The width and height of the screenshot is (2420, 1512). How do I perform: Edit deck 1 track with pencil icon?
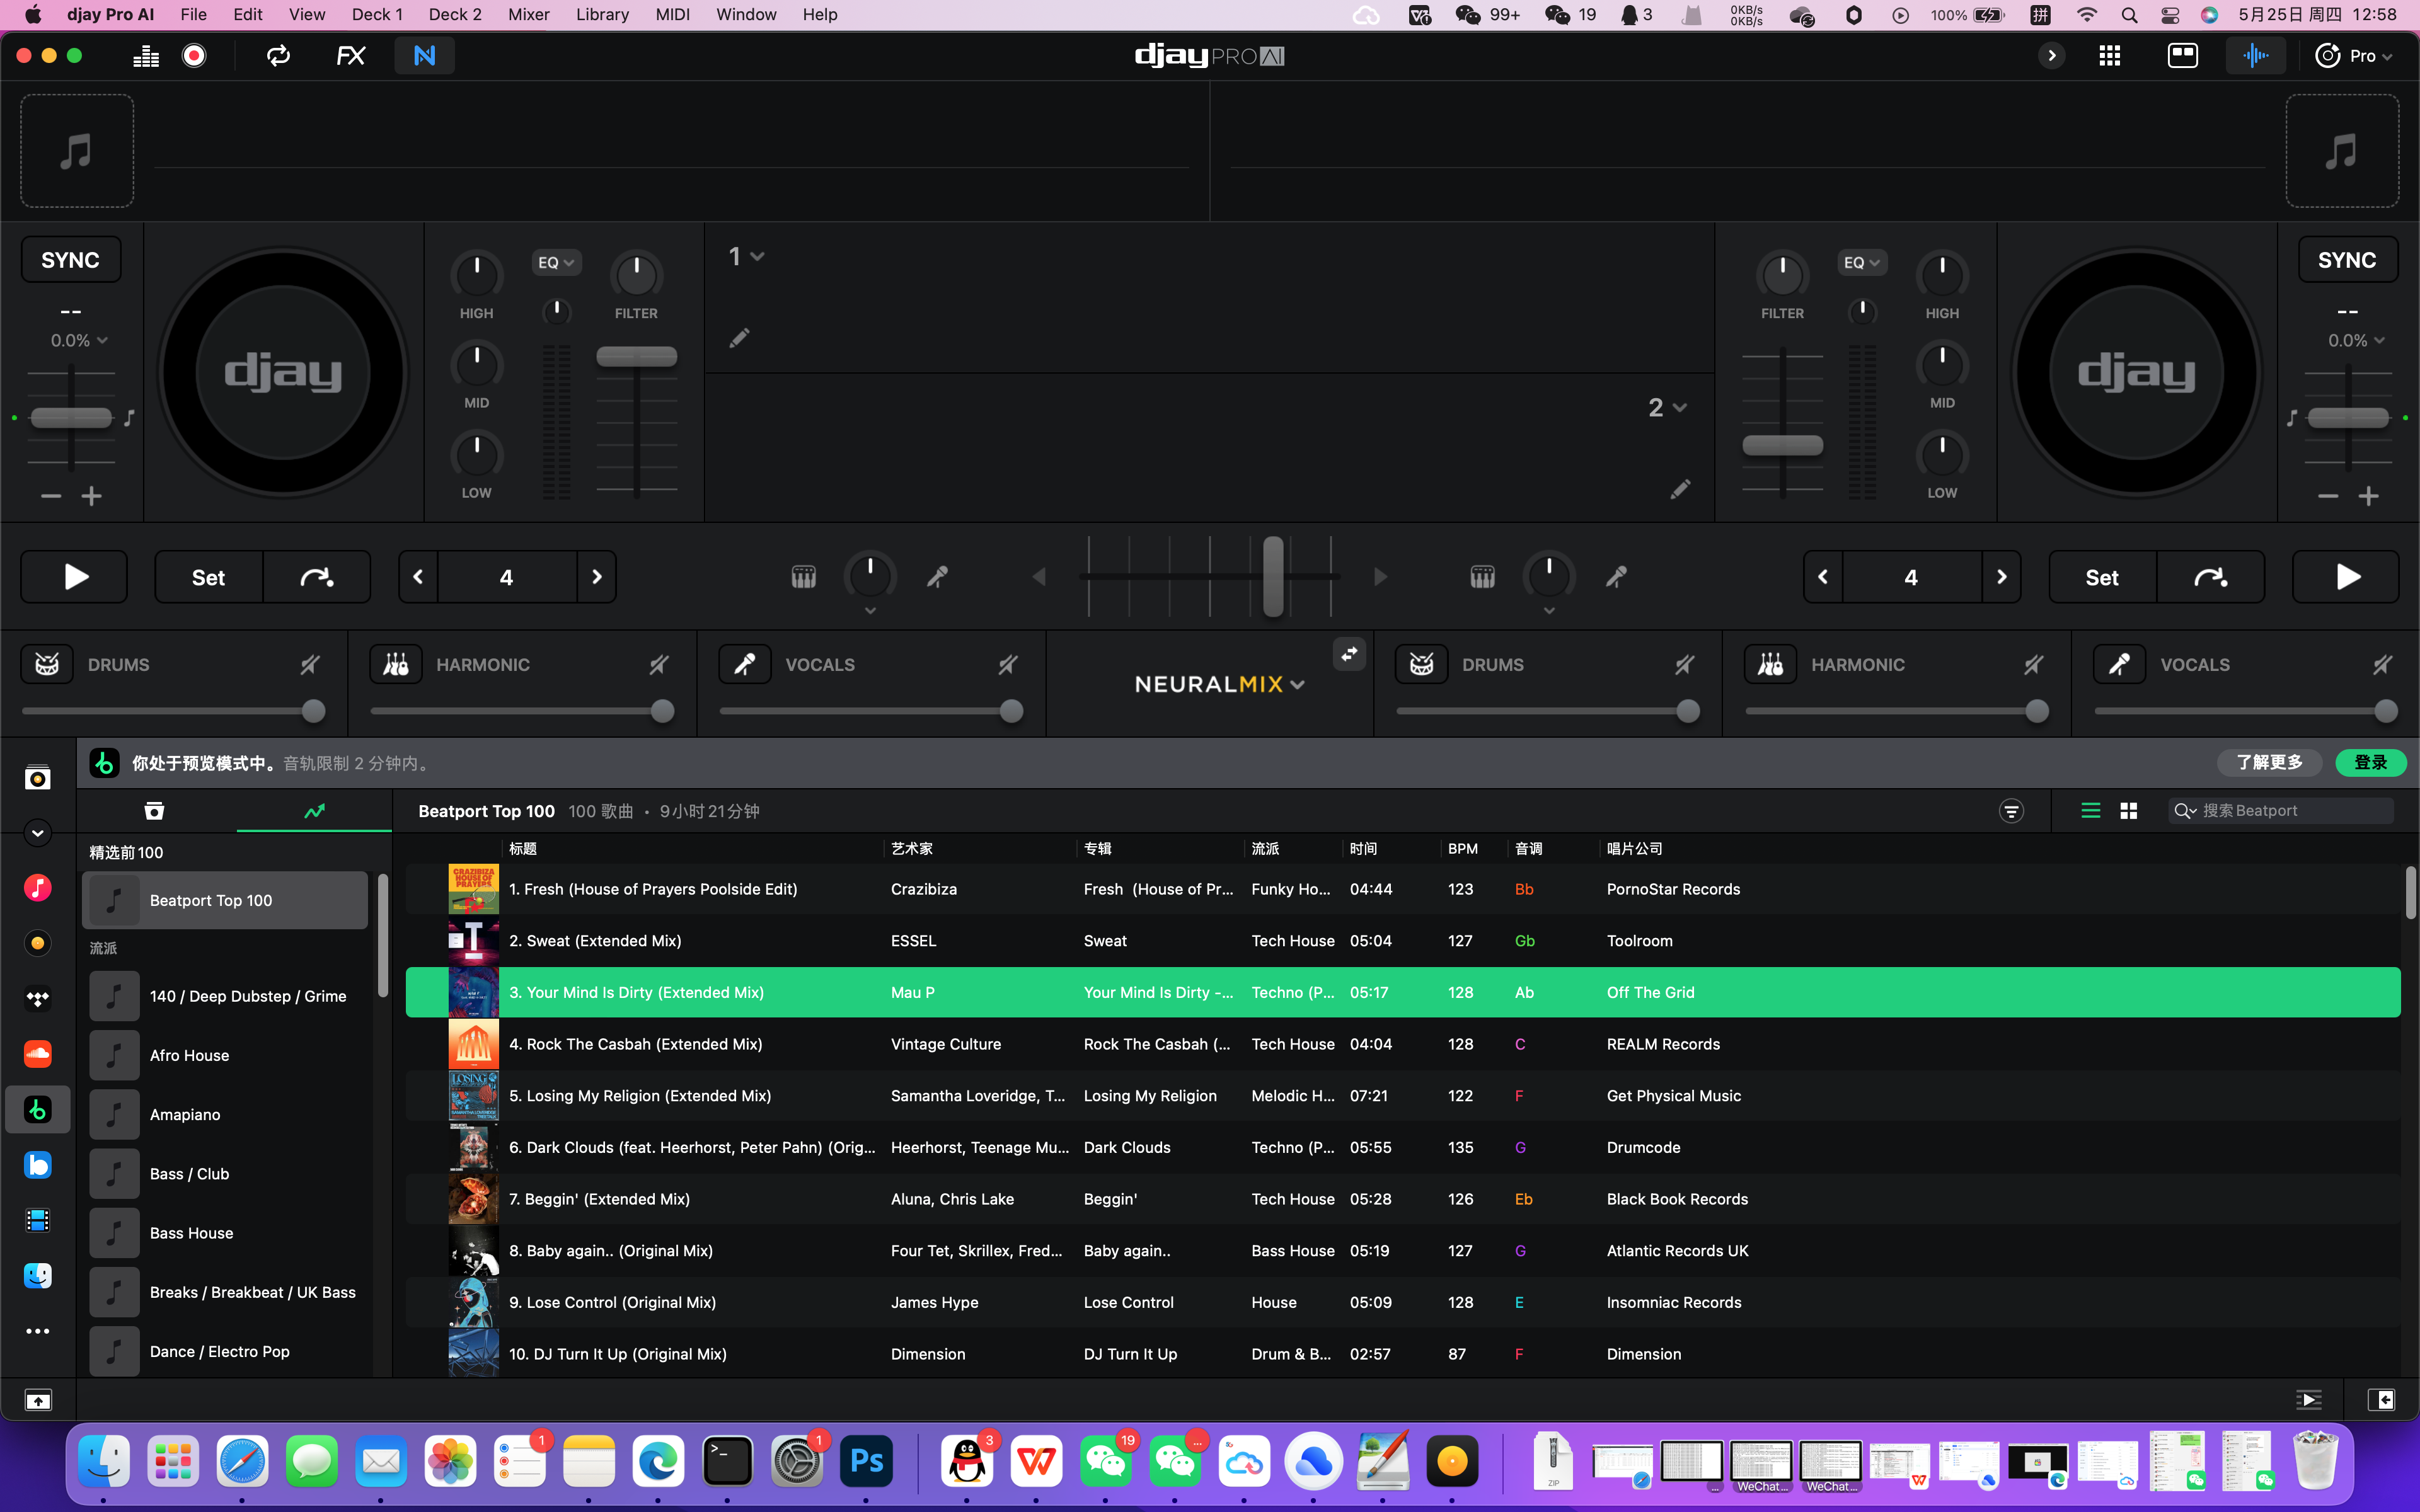pos(739,339)
